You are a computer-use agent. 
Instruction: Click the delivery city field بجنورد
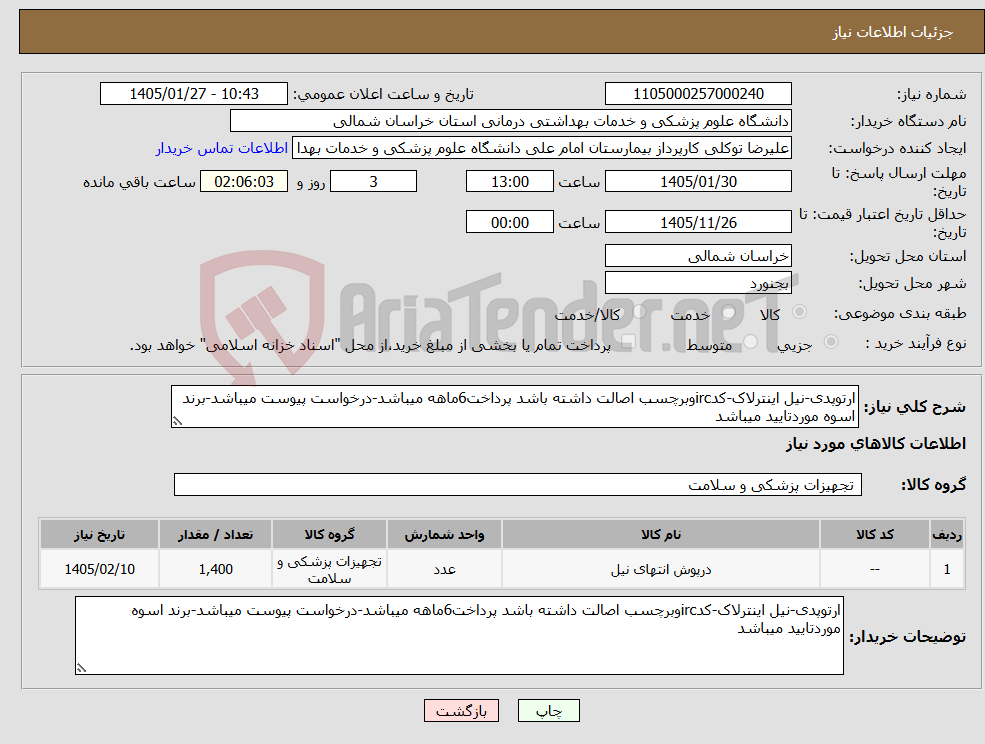(698, 283)
